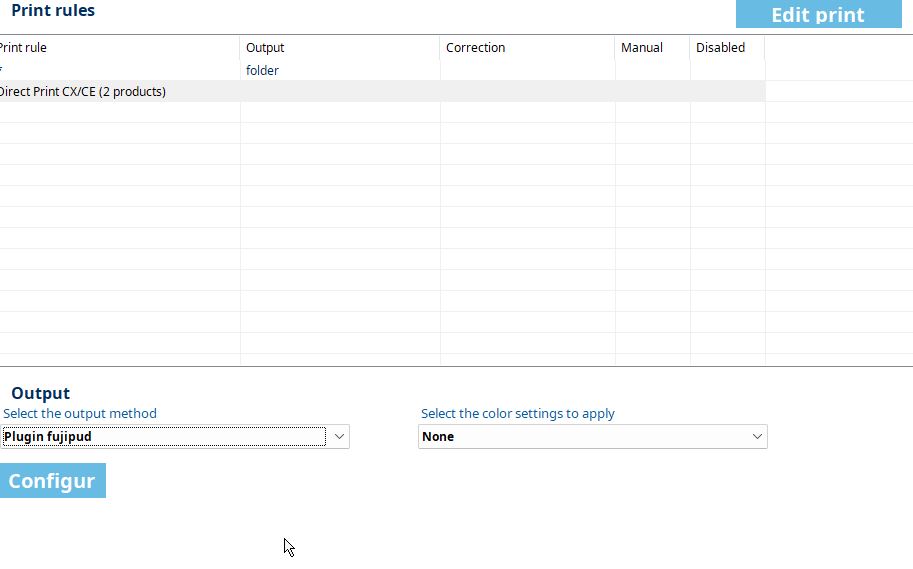The width and height of the screenshot is (913, 569).
Task: Click the Correction cell in folder row
Action: (526, 71)
